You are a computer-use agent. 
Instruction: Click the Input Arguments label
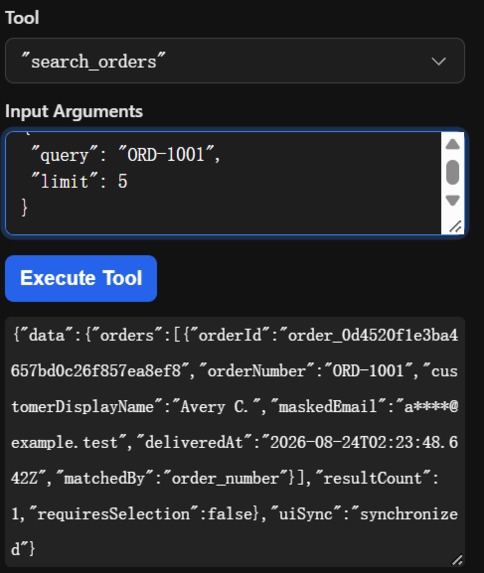pyautogui.click(x=74, y=111)
